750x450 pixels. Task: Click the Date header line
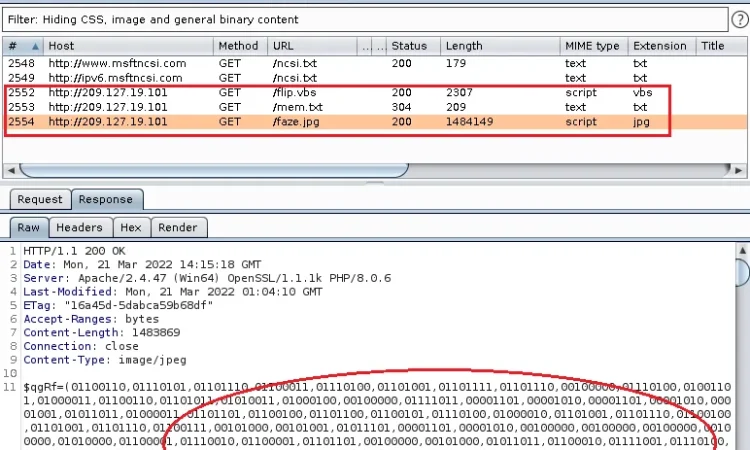(142, 264)
